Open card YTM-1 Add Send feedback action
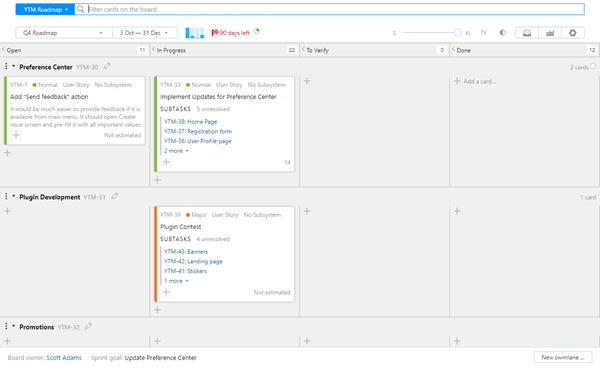 click(x=49, y=97)
